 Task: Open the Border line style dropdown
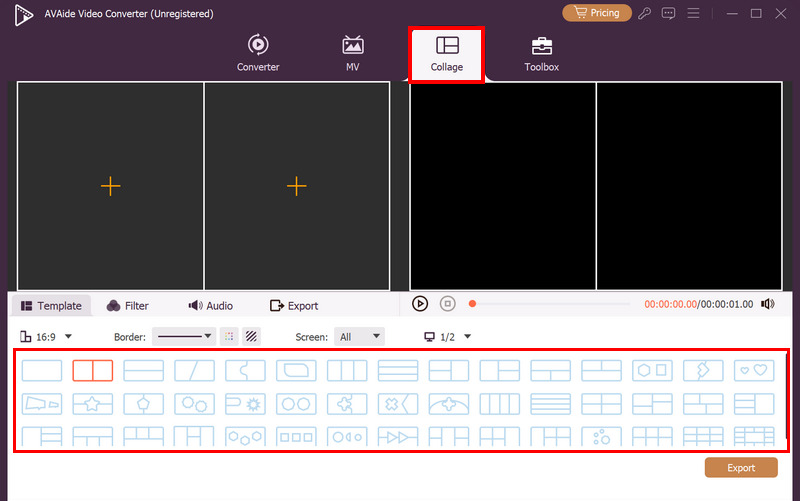[186, 337]
